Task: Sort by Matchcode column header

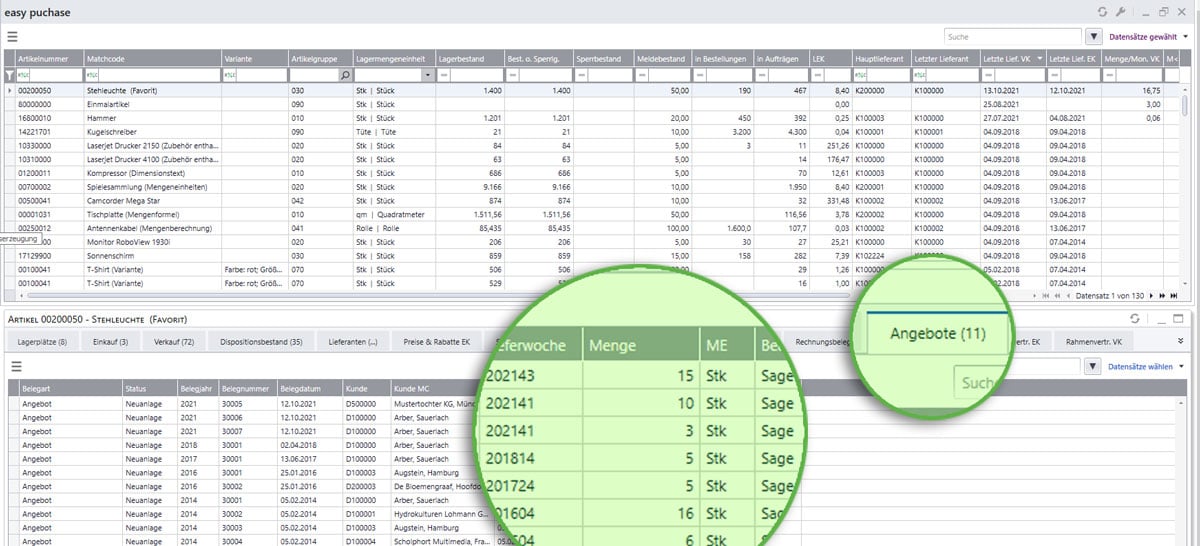Action: (x=152, y=59)
